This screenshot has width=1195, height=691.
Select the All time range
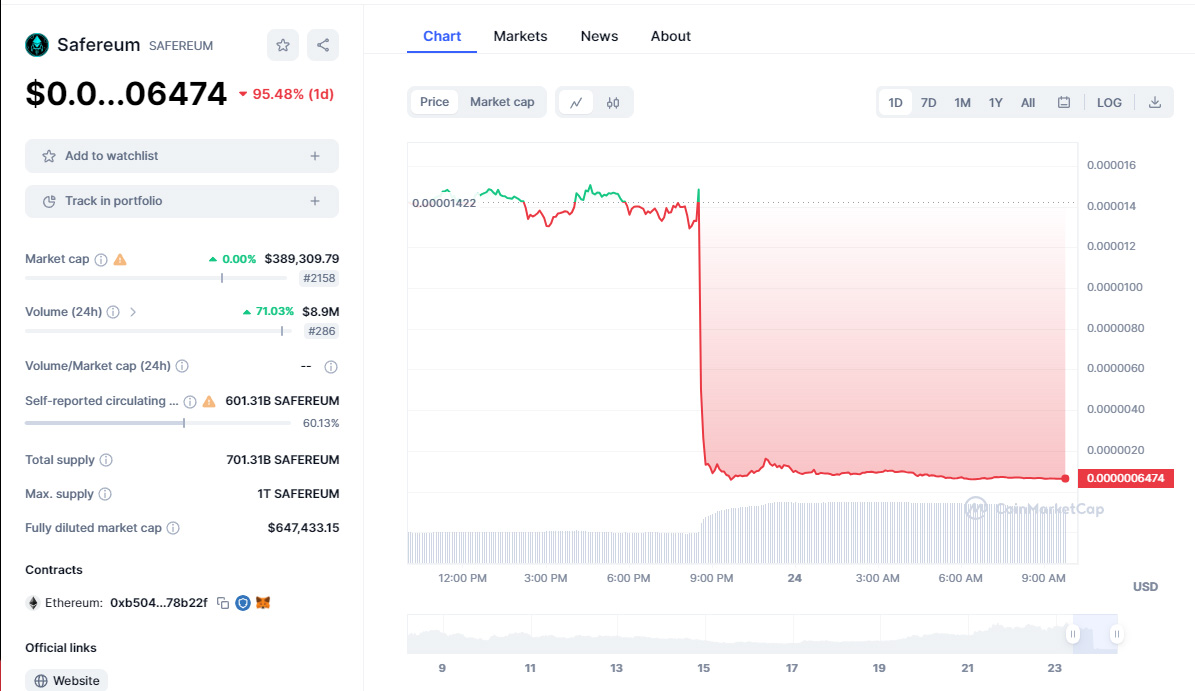pyautogui.click(x=1028, y=103)
